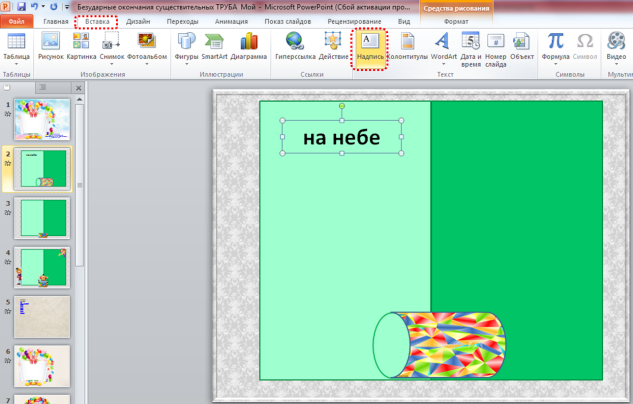Open the PowerPoint application icon menu
Viewport: 633px width, 404px height.
coord(6,6)
